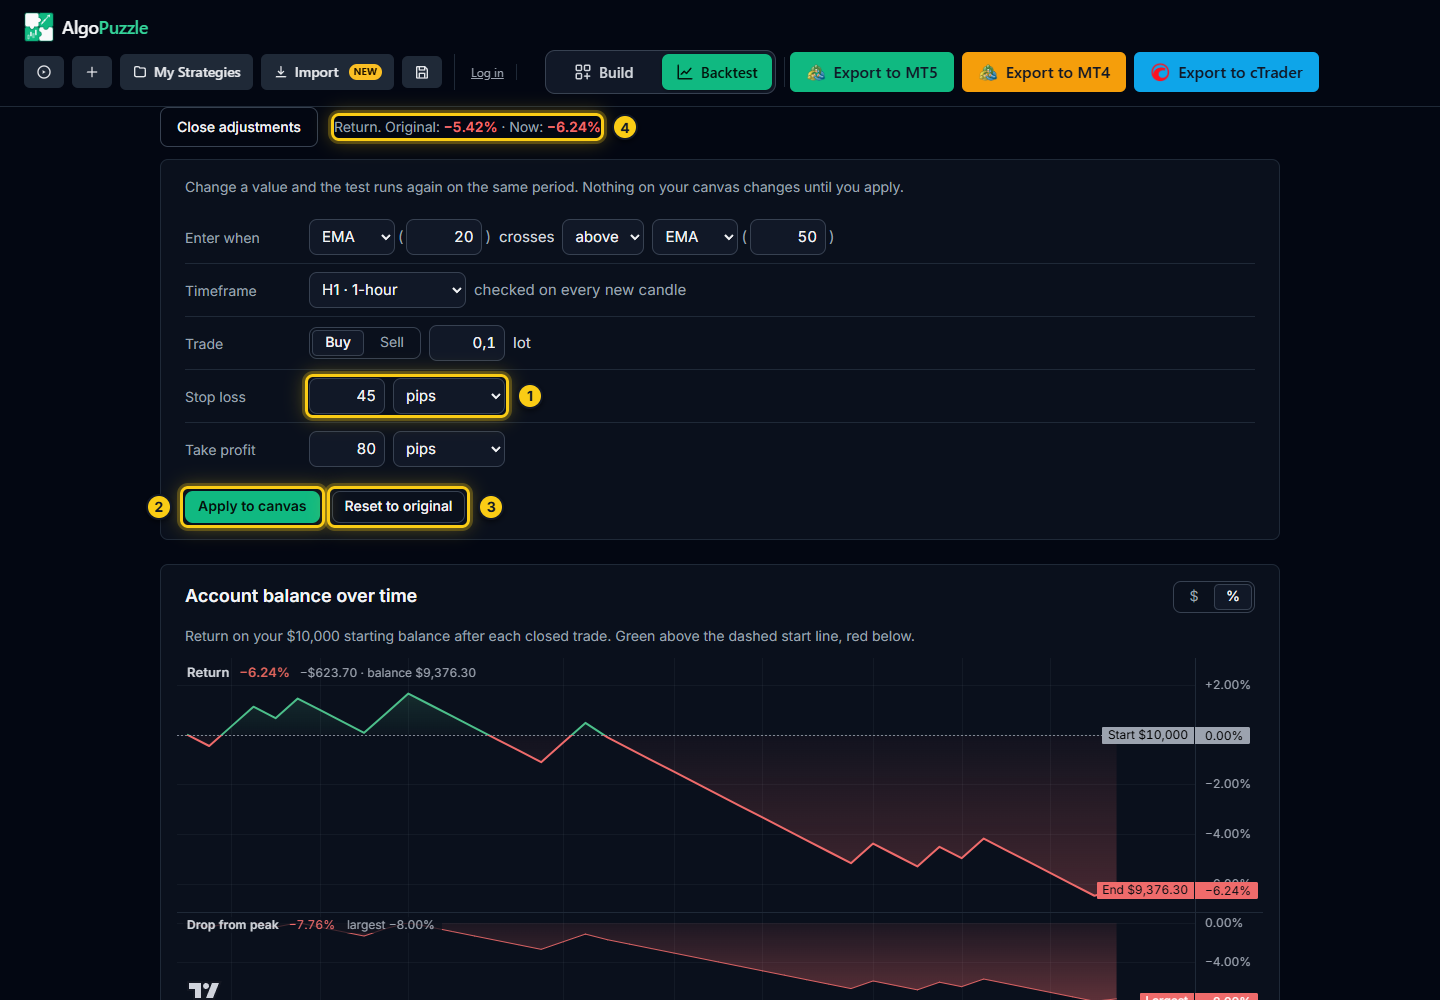Click Export to cTrader
Viewport: 1440px width, 1000px height.
(x=1226, y=72)
